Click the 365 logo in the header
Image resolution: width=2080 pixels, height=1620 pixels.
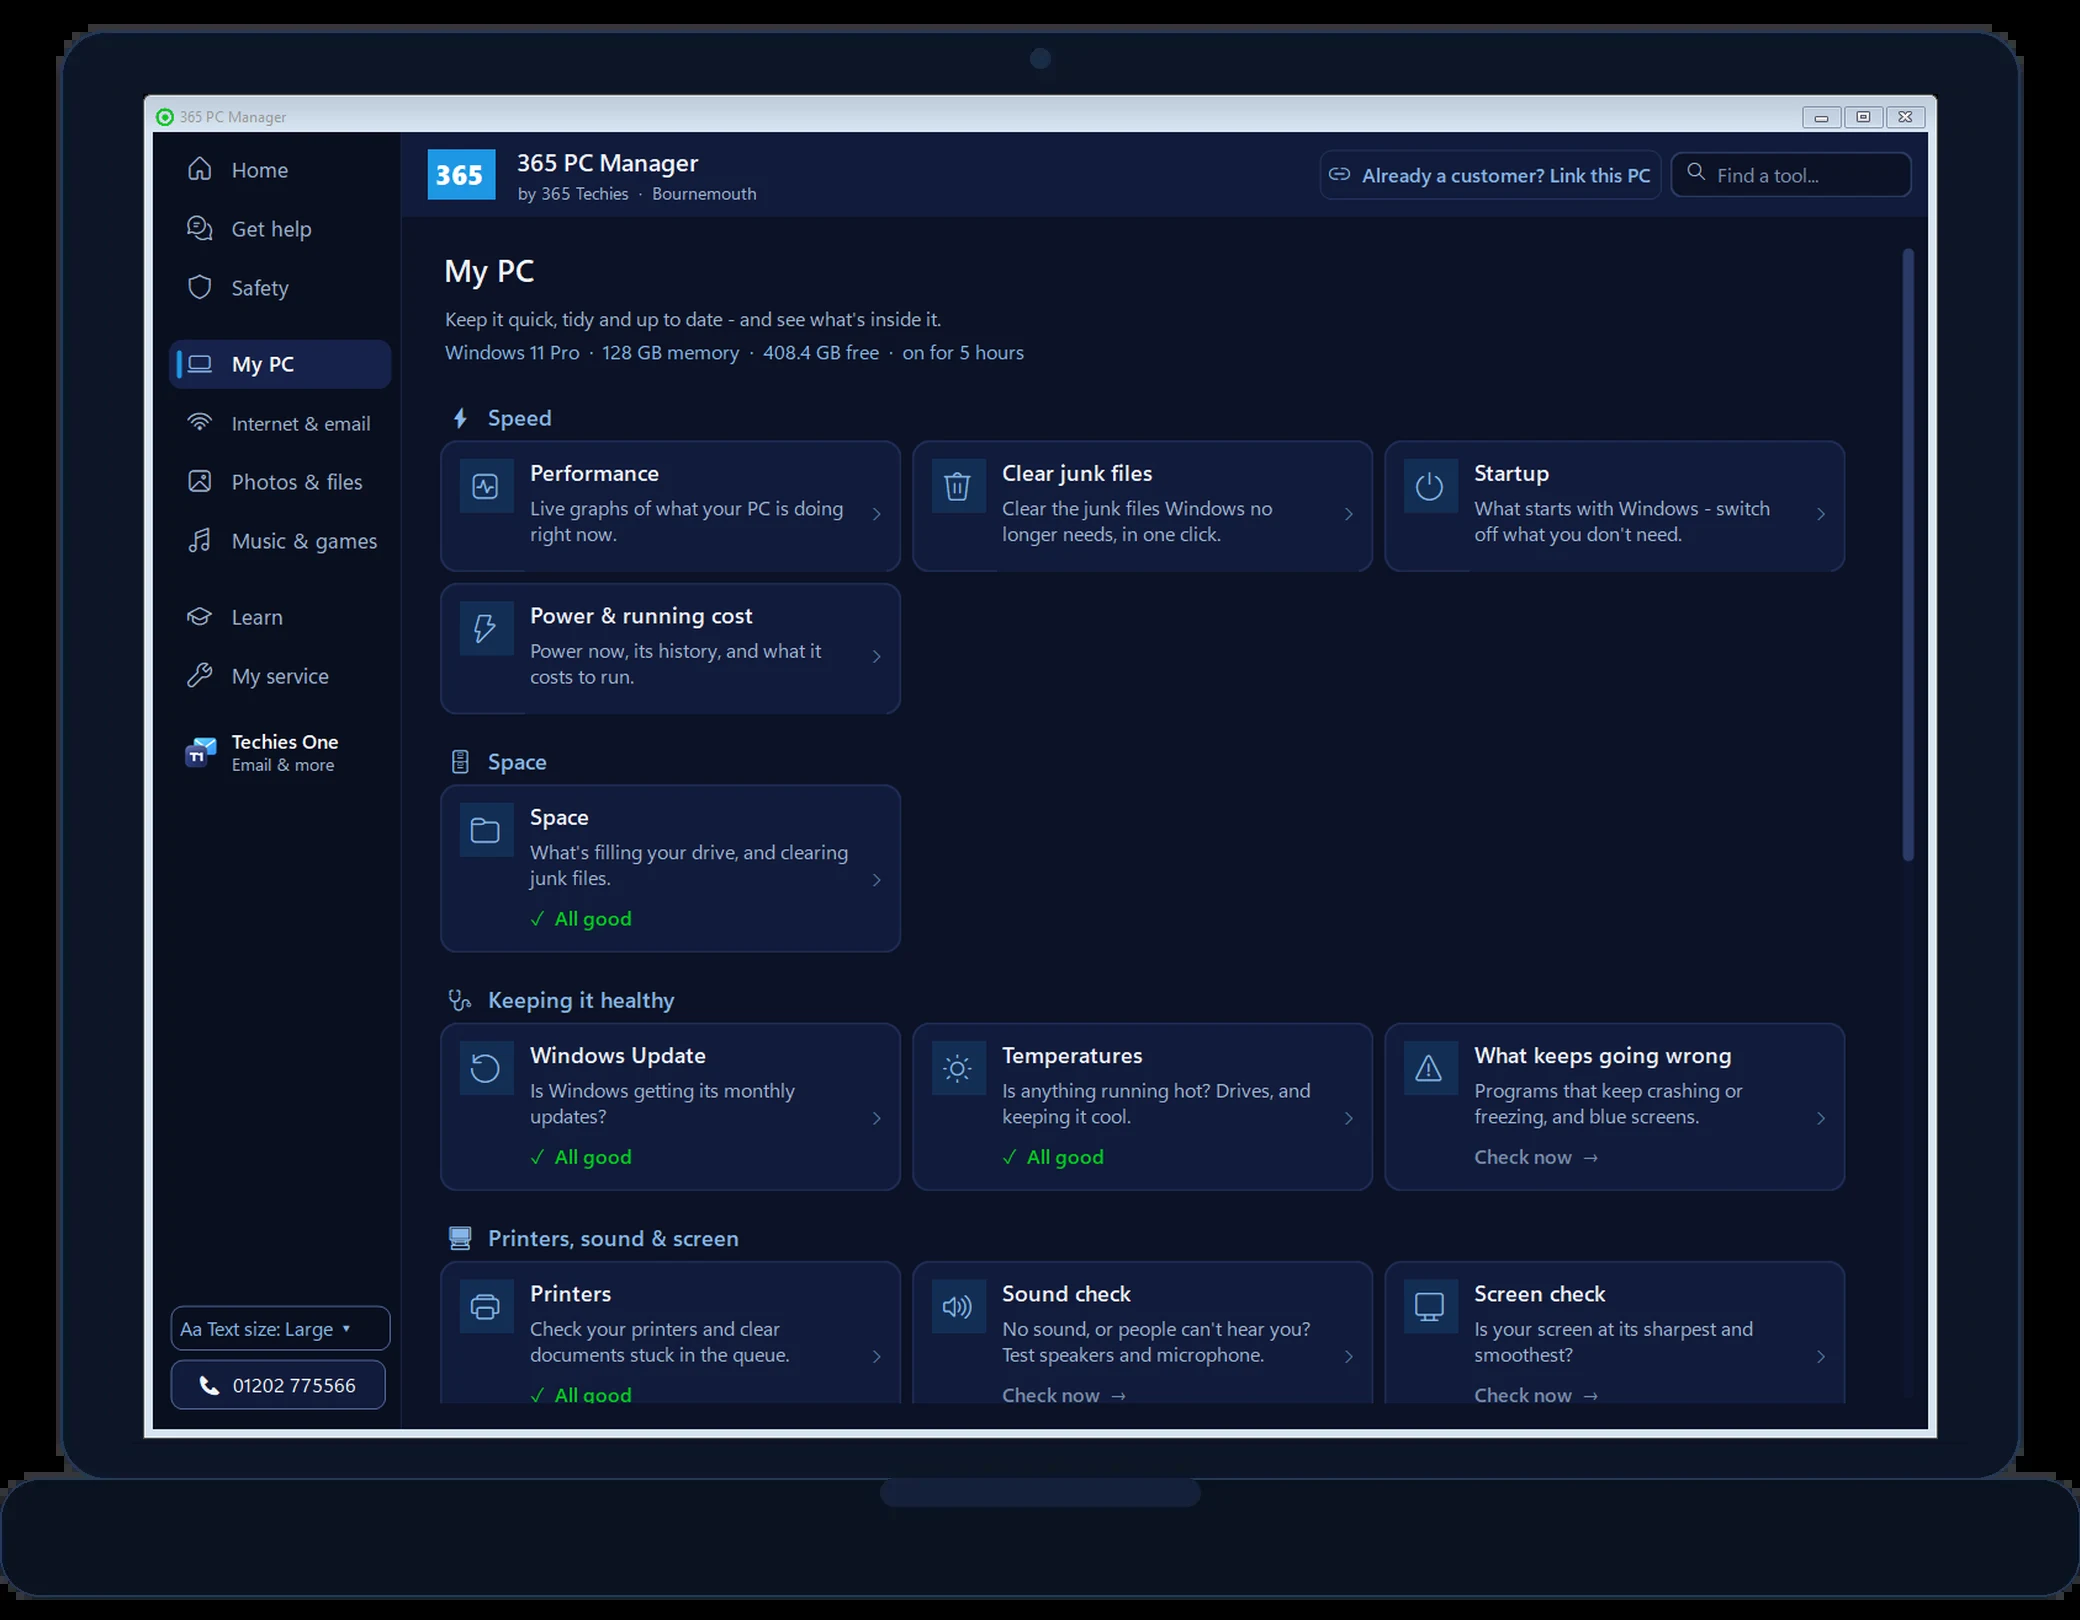(461, 175)
